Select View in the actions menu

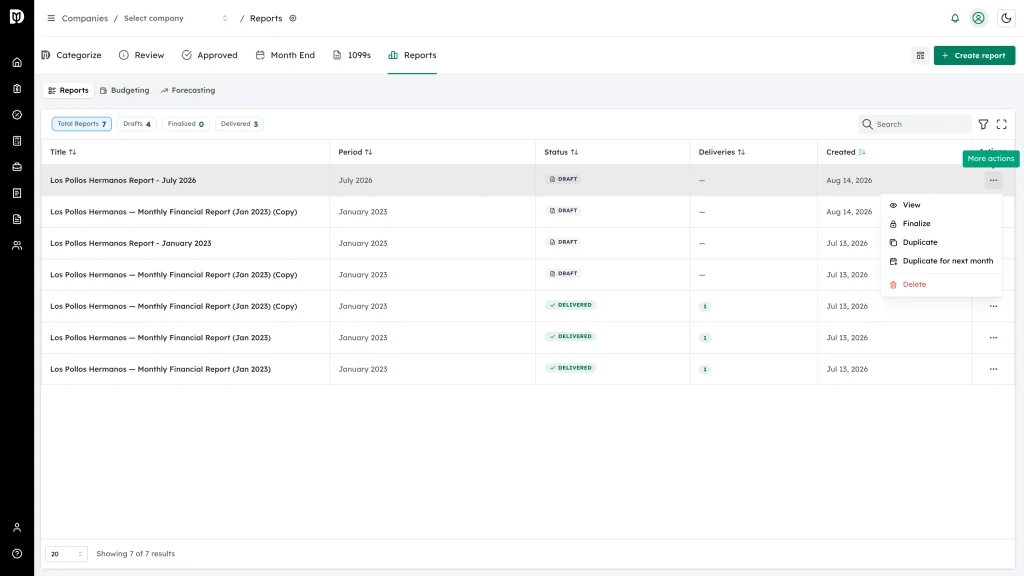(941, 205)
